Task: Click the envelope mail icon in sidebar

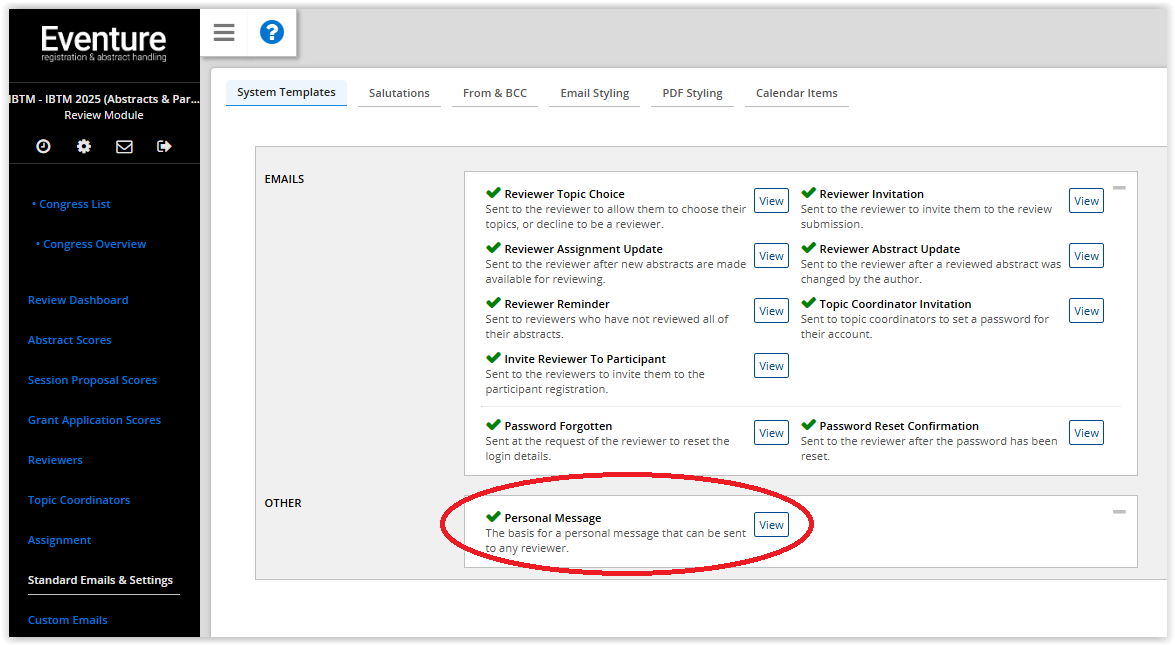Action: (x=124, y=146)
